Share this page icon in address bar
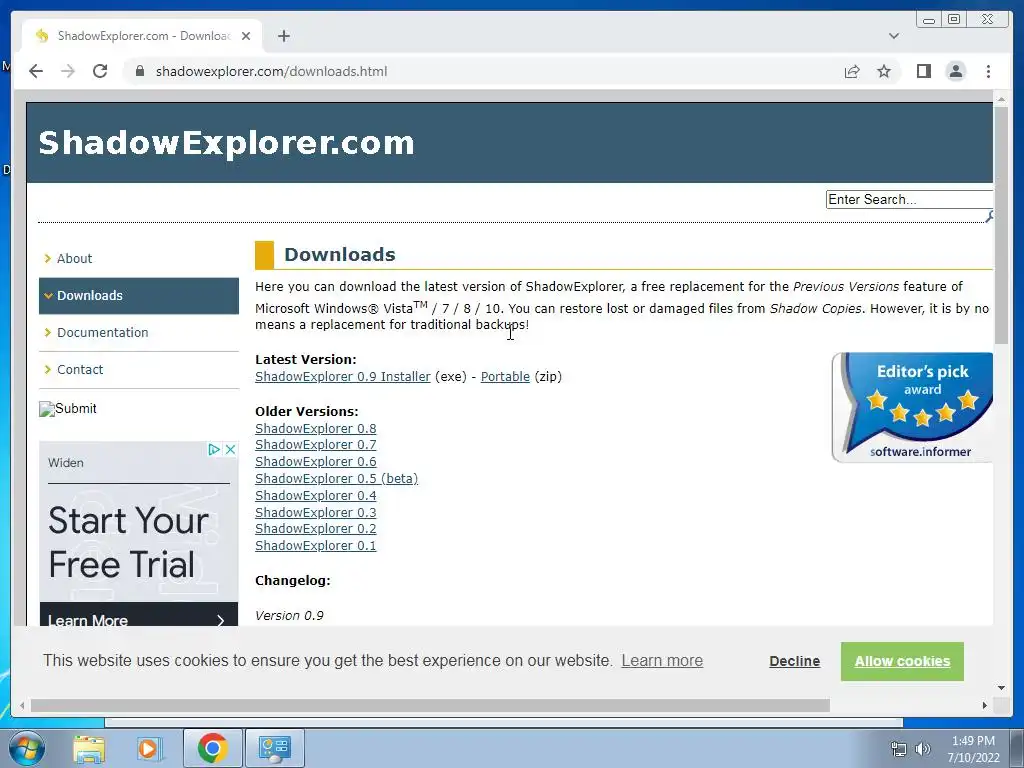The height and width of the screenshot is (768, 1024). point(852,71)
